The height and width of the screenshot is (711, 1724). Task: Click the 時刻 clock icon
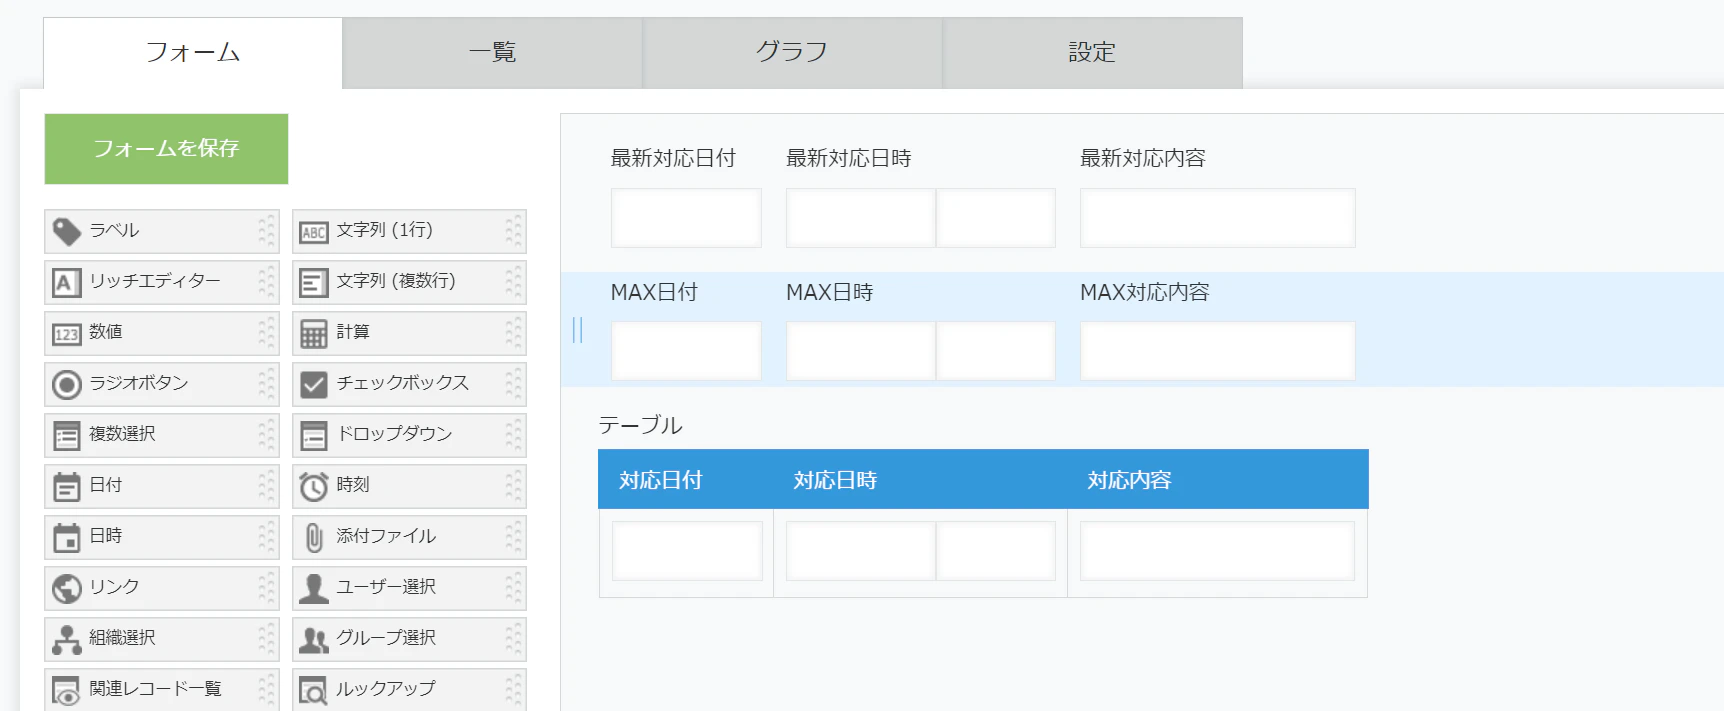pyautogui.click(x=314, y=487)
